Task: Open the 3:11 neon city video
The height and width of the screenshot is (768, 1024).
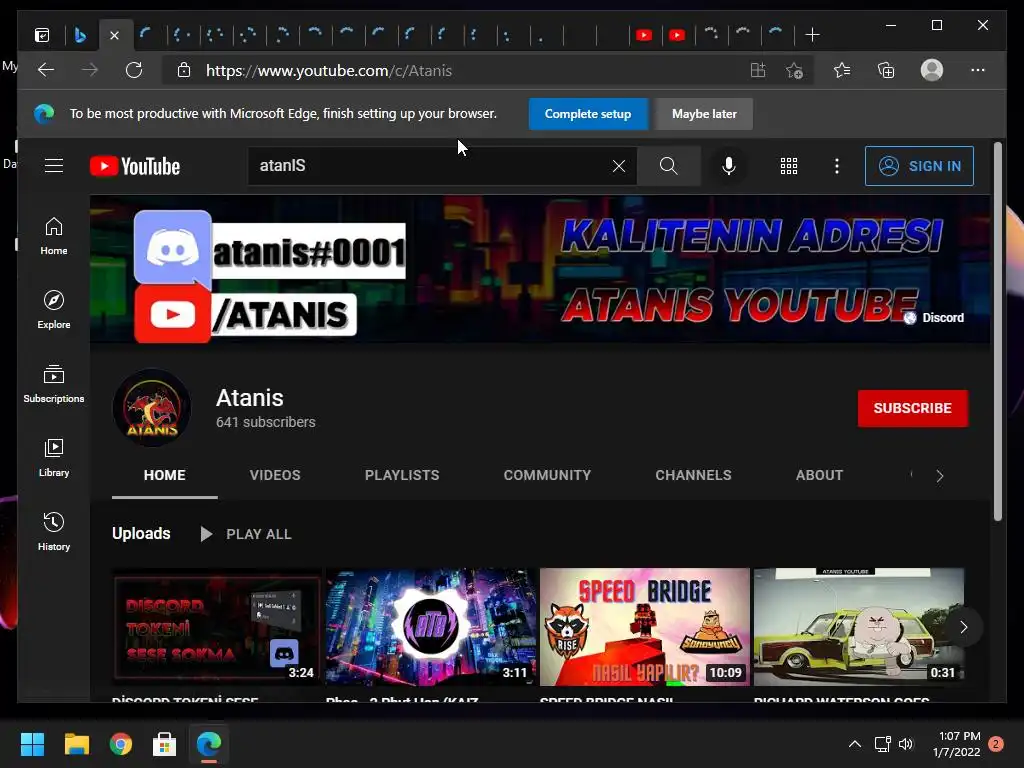Action: (x=431, y=627)
